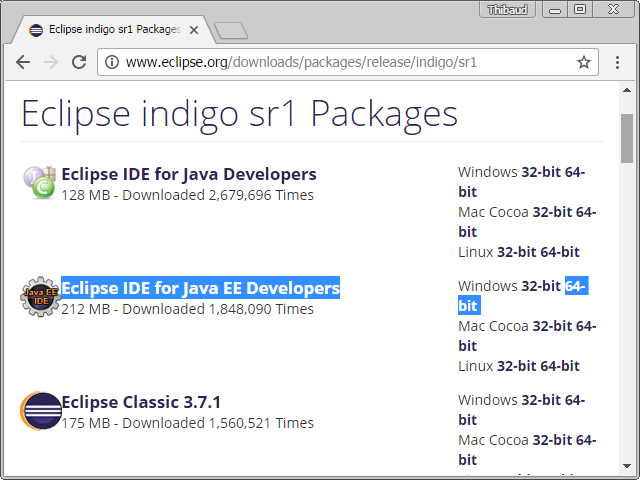The height and width of the screenshot is (480, 640).
Task: Open the Chrome three-dot menu
Action: (618, 62)
